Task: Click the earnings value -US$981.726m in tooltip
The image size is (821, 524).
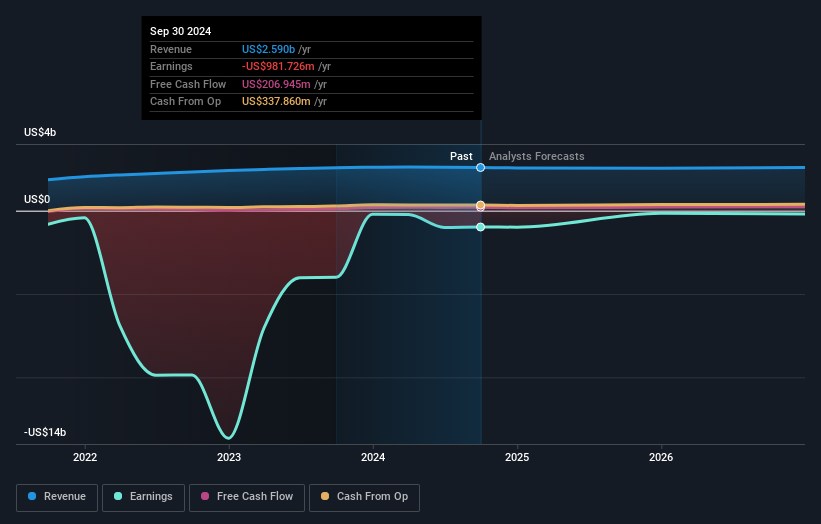Action: click(x=278, y=66)
